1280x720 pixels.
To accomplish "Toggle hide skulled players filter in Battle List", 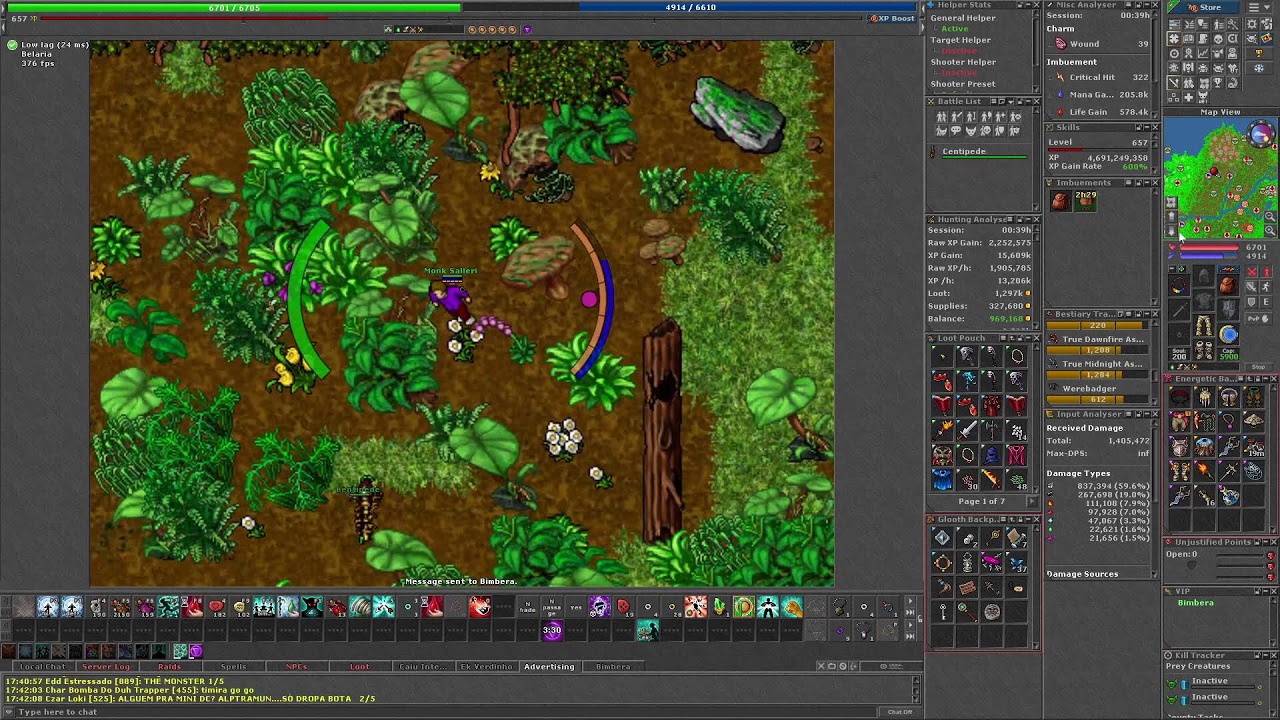I will 986,131.
